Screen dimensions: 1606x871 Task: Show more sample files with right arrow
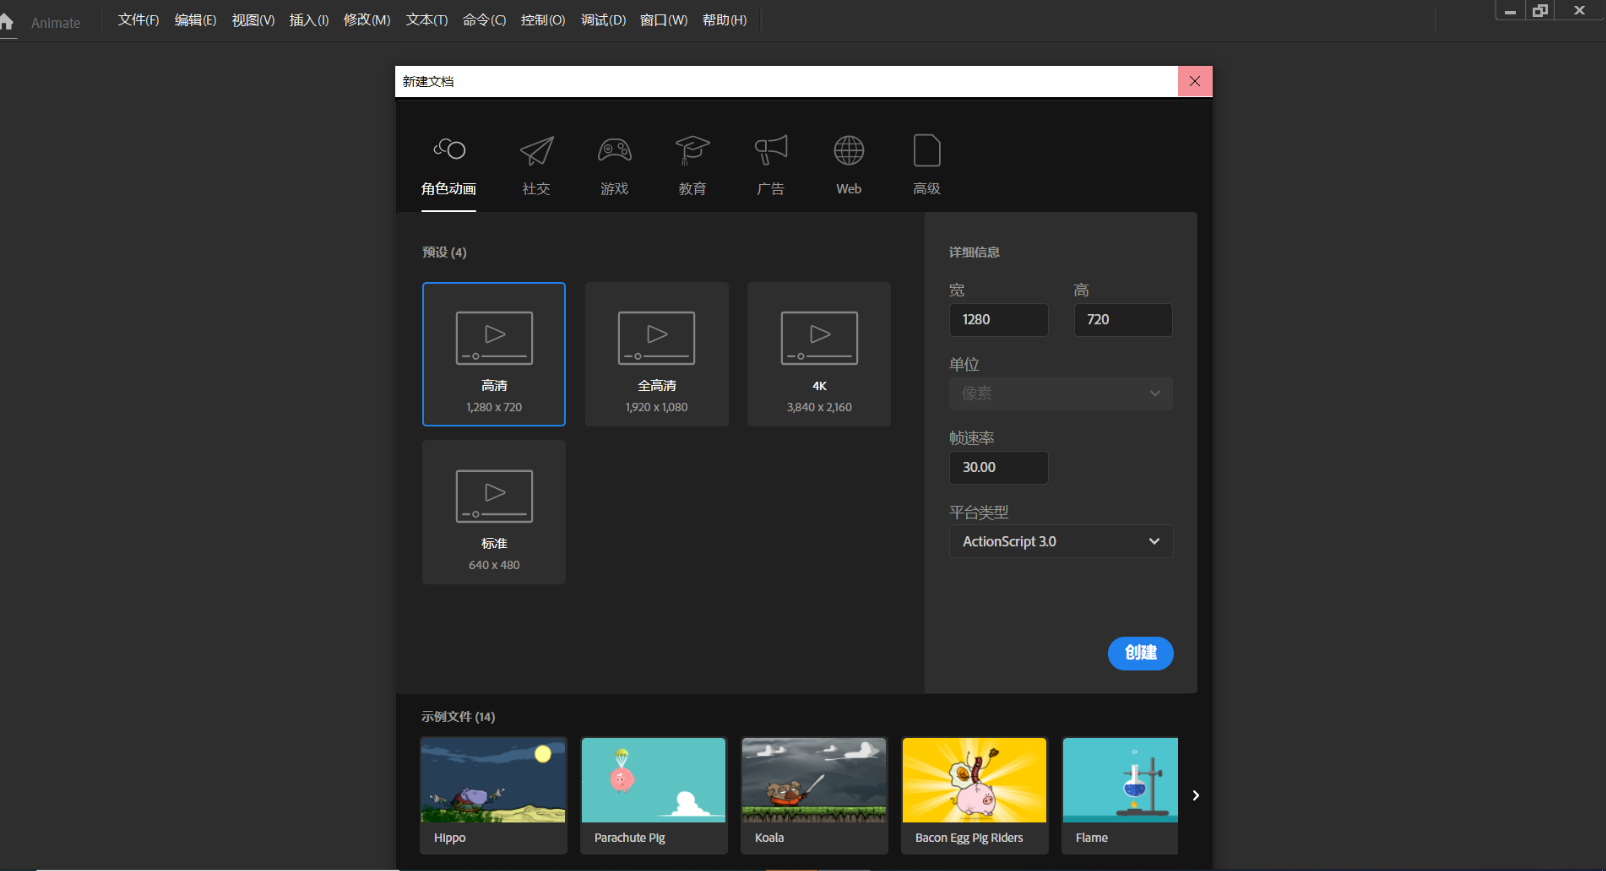(x=1195, y=796)
